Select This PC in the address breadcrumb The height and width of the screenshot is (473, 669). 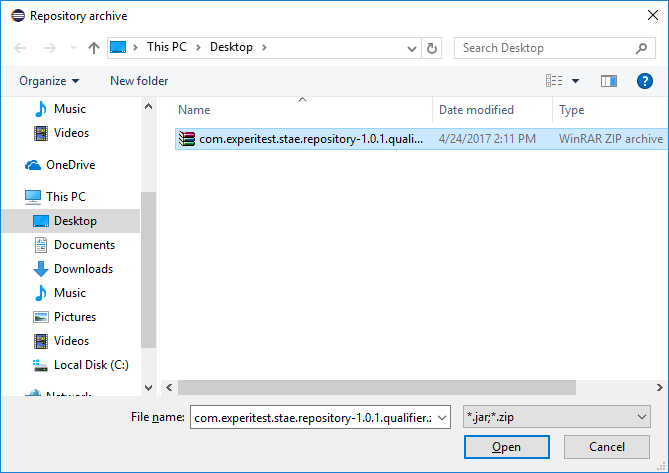167,47
